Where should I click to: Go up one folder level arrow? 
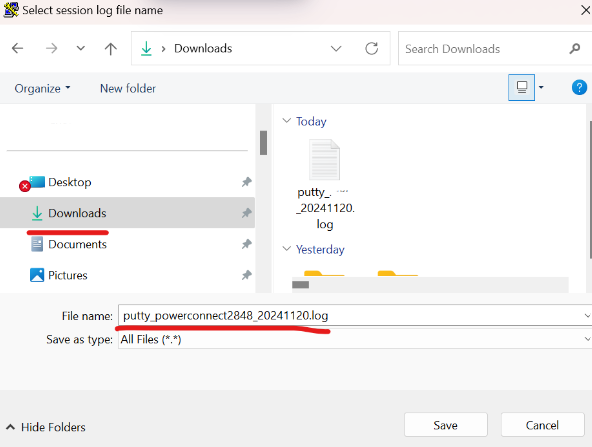111,49
